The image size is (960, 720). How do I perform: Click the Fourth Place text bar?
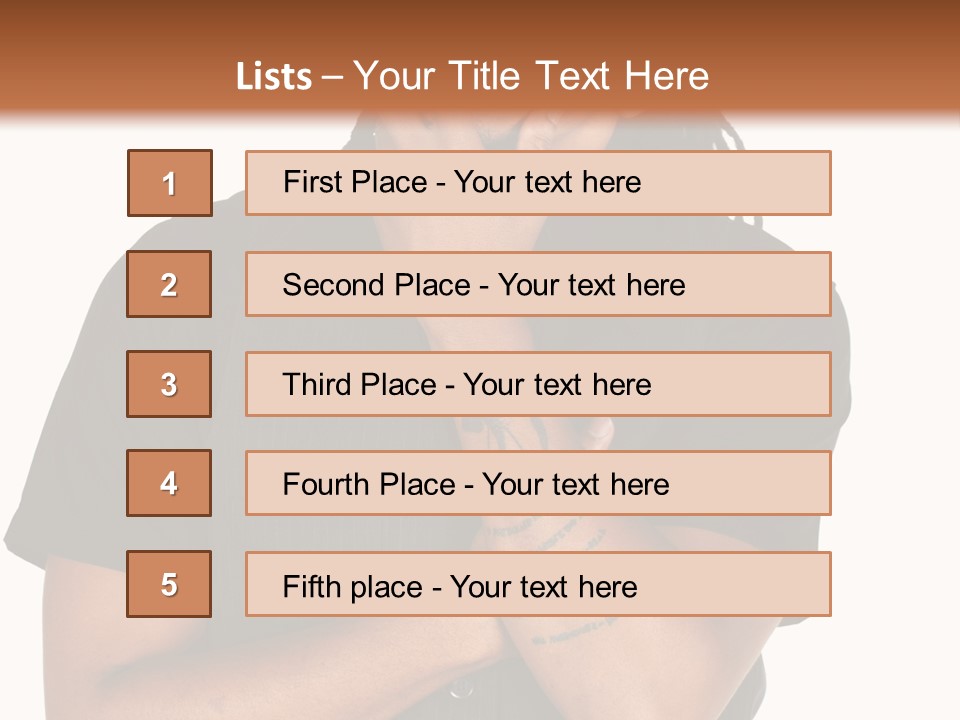click(538, 483)
